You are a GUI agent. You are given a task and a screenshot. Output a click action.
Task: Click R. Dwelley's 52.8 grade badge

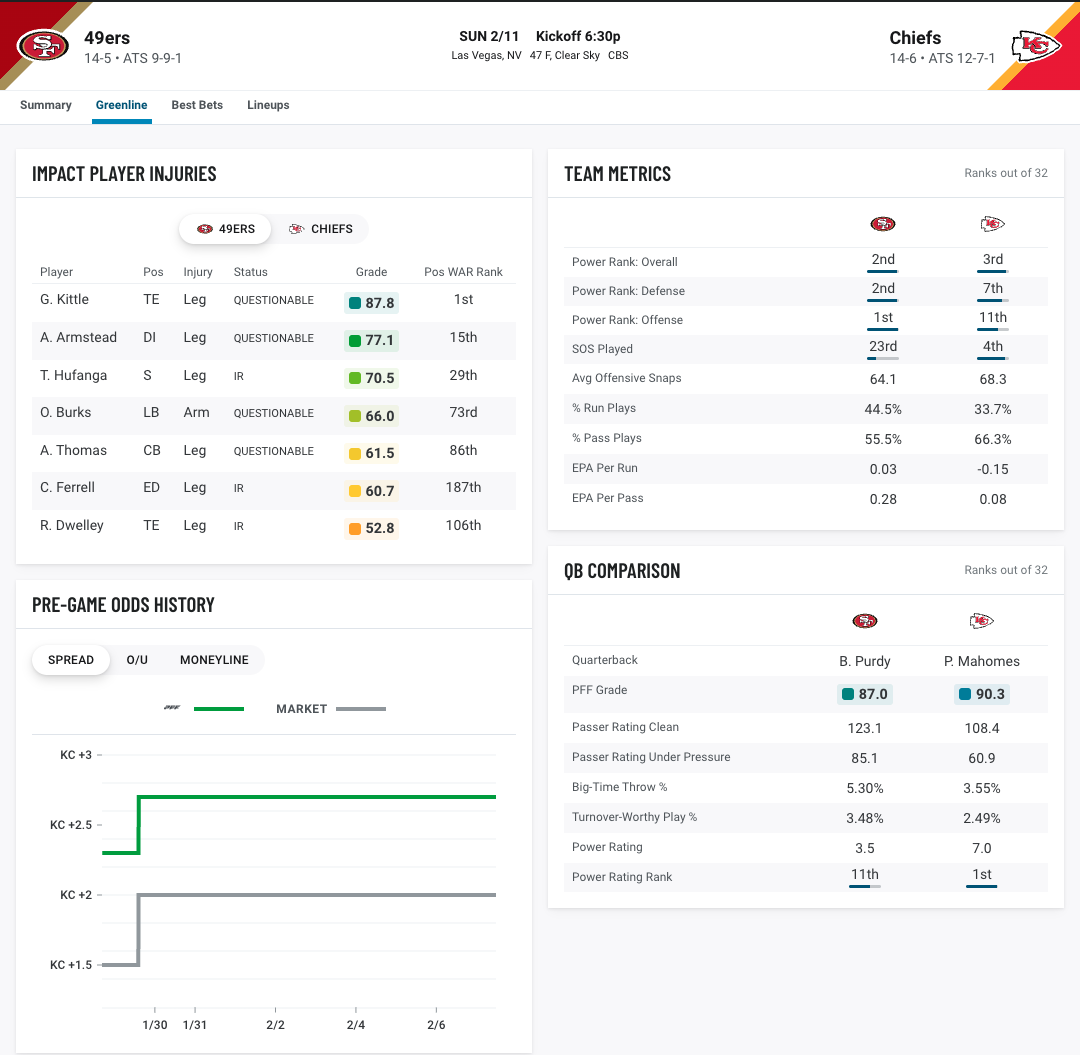pos(371,528)
